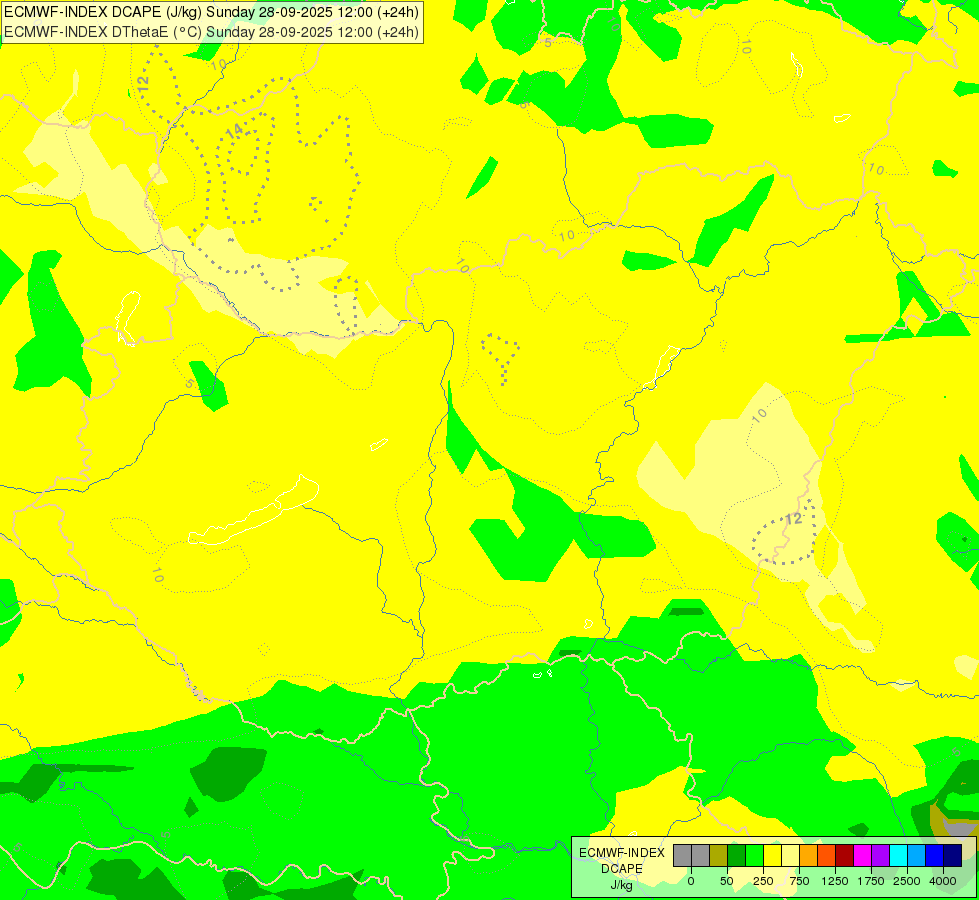Select the purple legend swatch

tap(881, 856)
